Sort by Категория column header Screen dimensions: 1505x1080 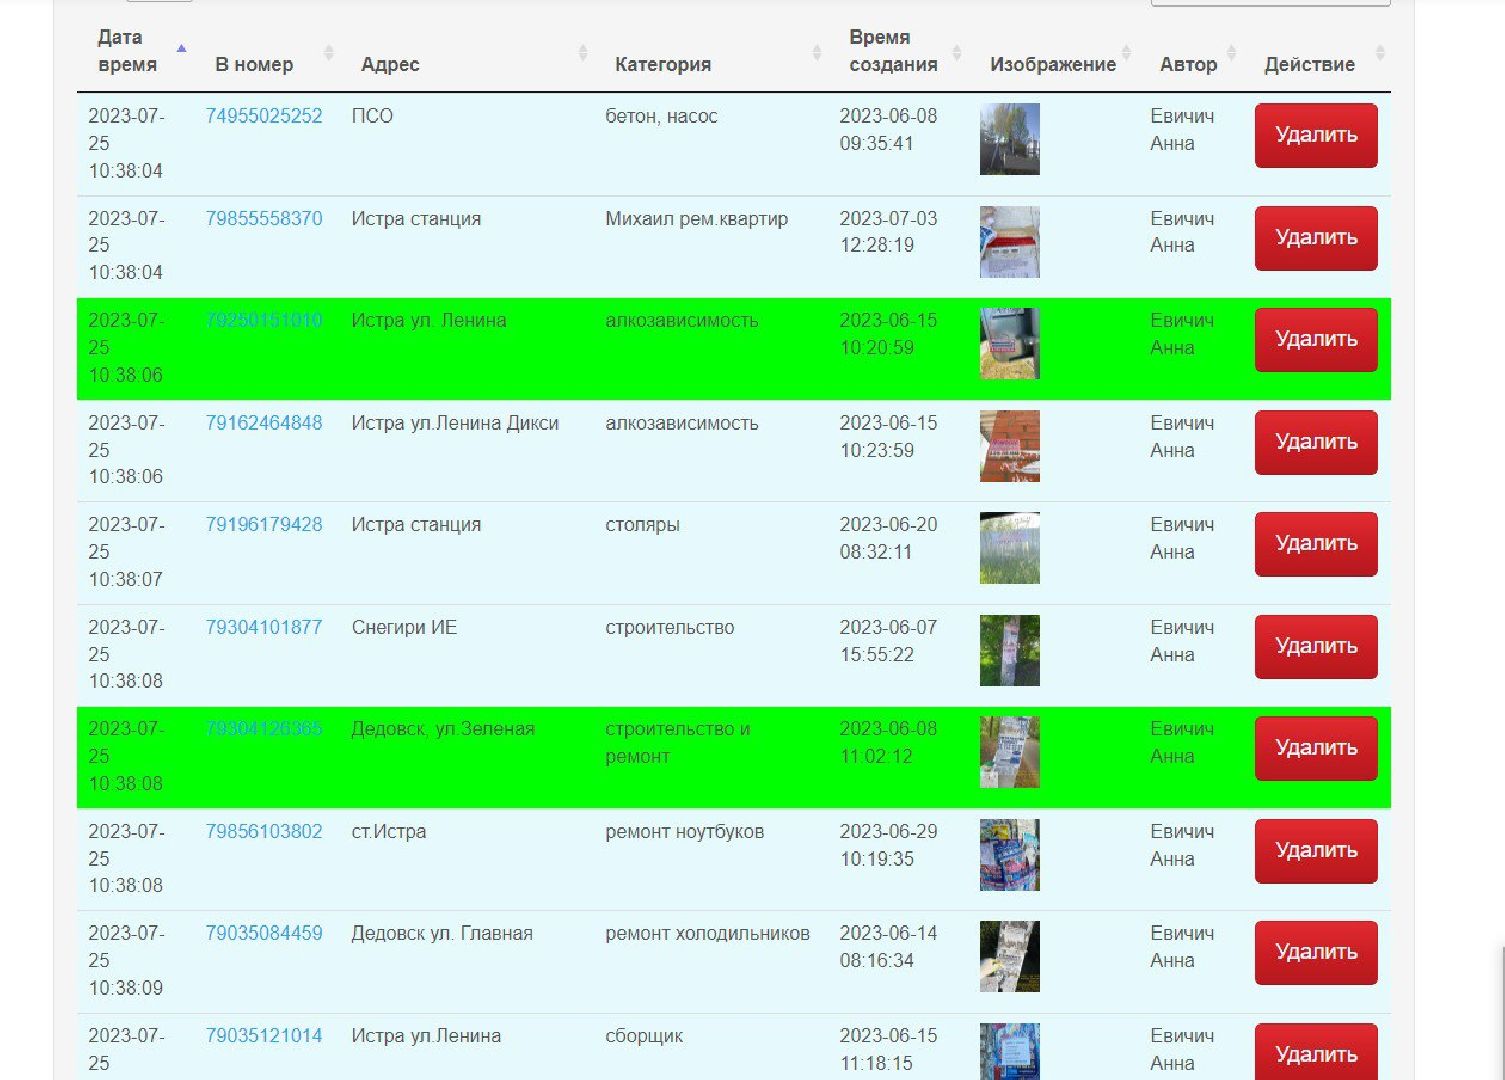662,64
